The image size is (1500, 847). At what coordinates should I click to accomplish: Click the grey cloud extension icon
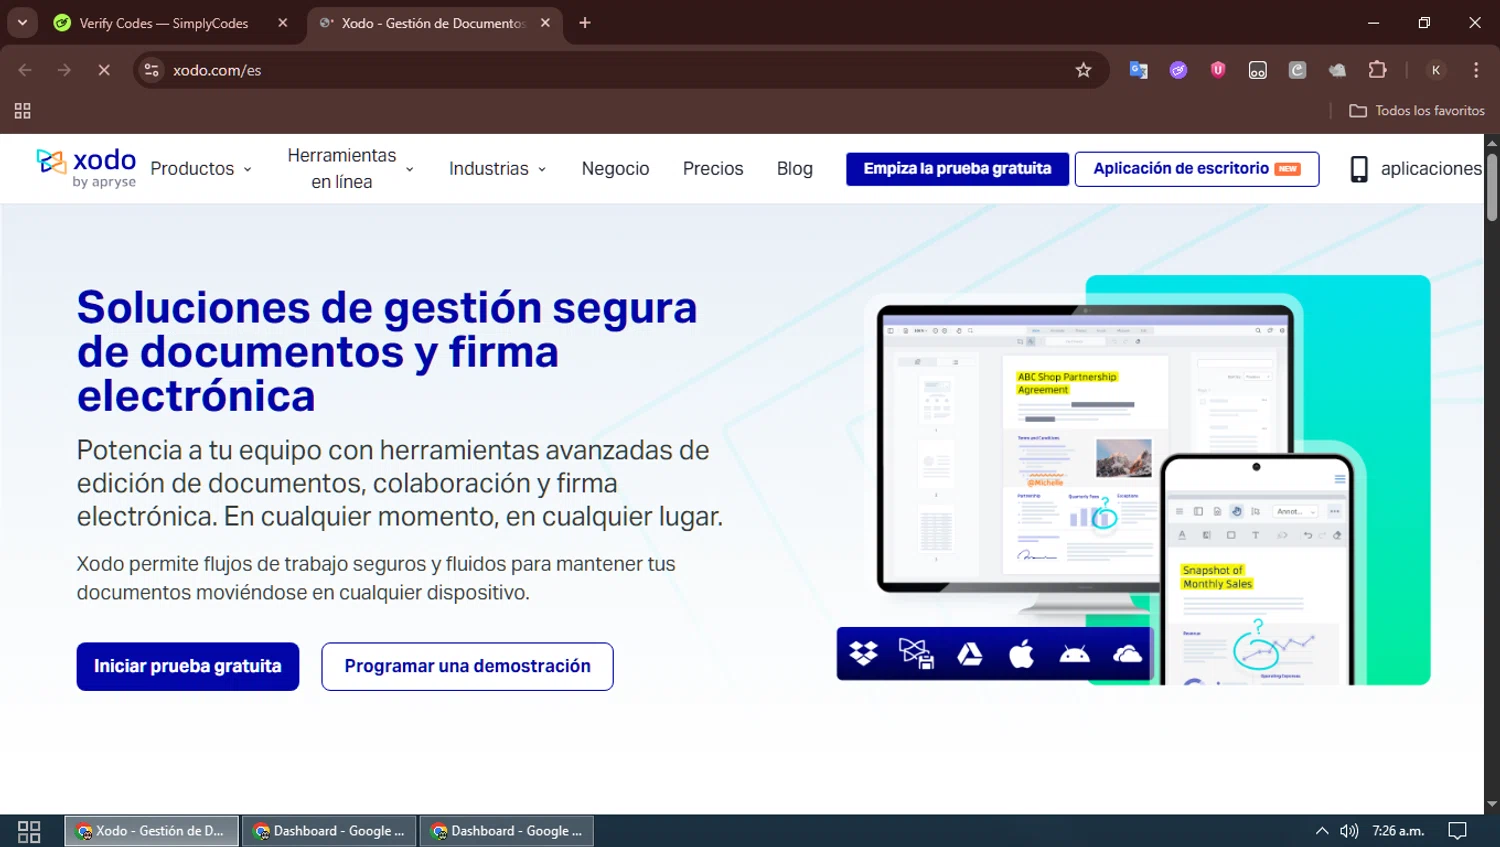tap(1337, 70)
